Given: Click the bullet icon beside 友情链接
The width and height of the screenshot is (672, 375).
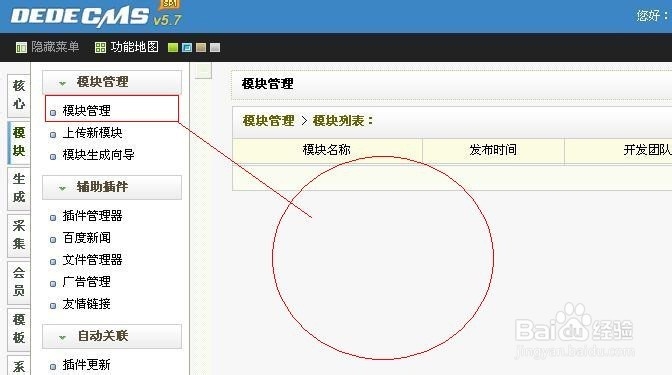Looking at the screenshot, I should [53, 306].
